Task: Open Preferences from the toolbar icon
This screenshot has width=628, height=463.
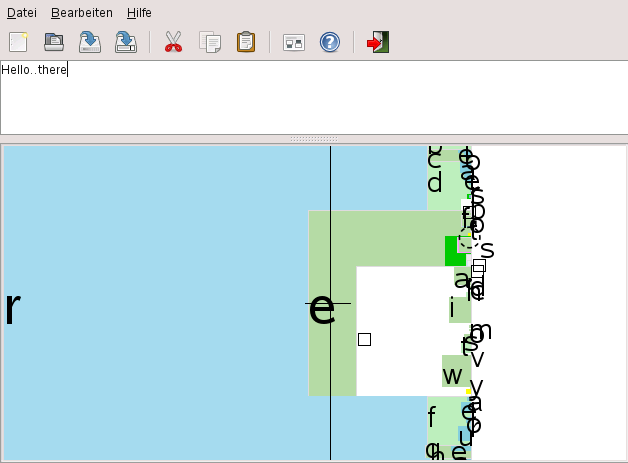Action: coord(294,42)
